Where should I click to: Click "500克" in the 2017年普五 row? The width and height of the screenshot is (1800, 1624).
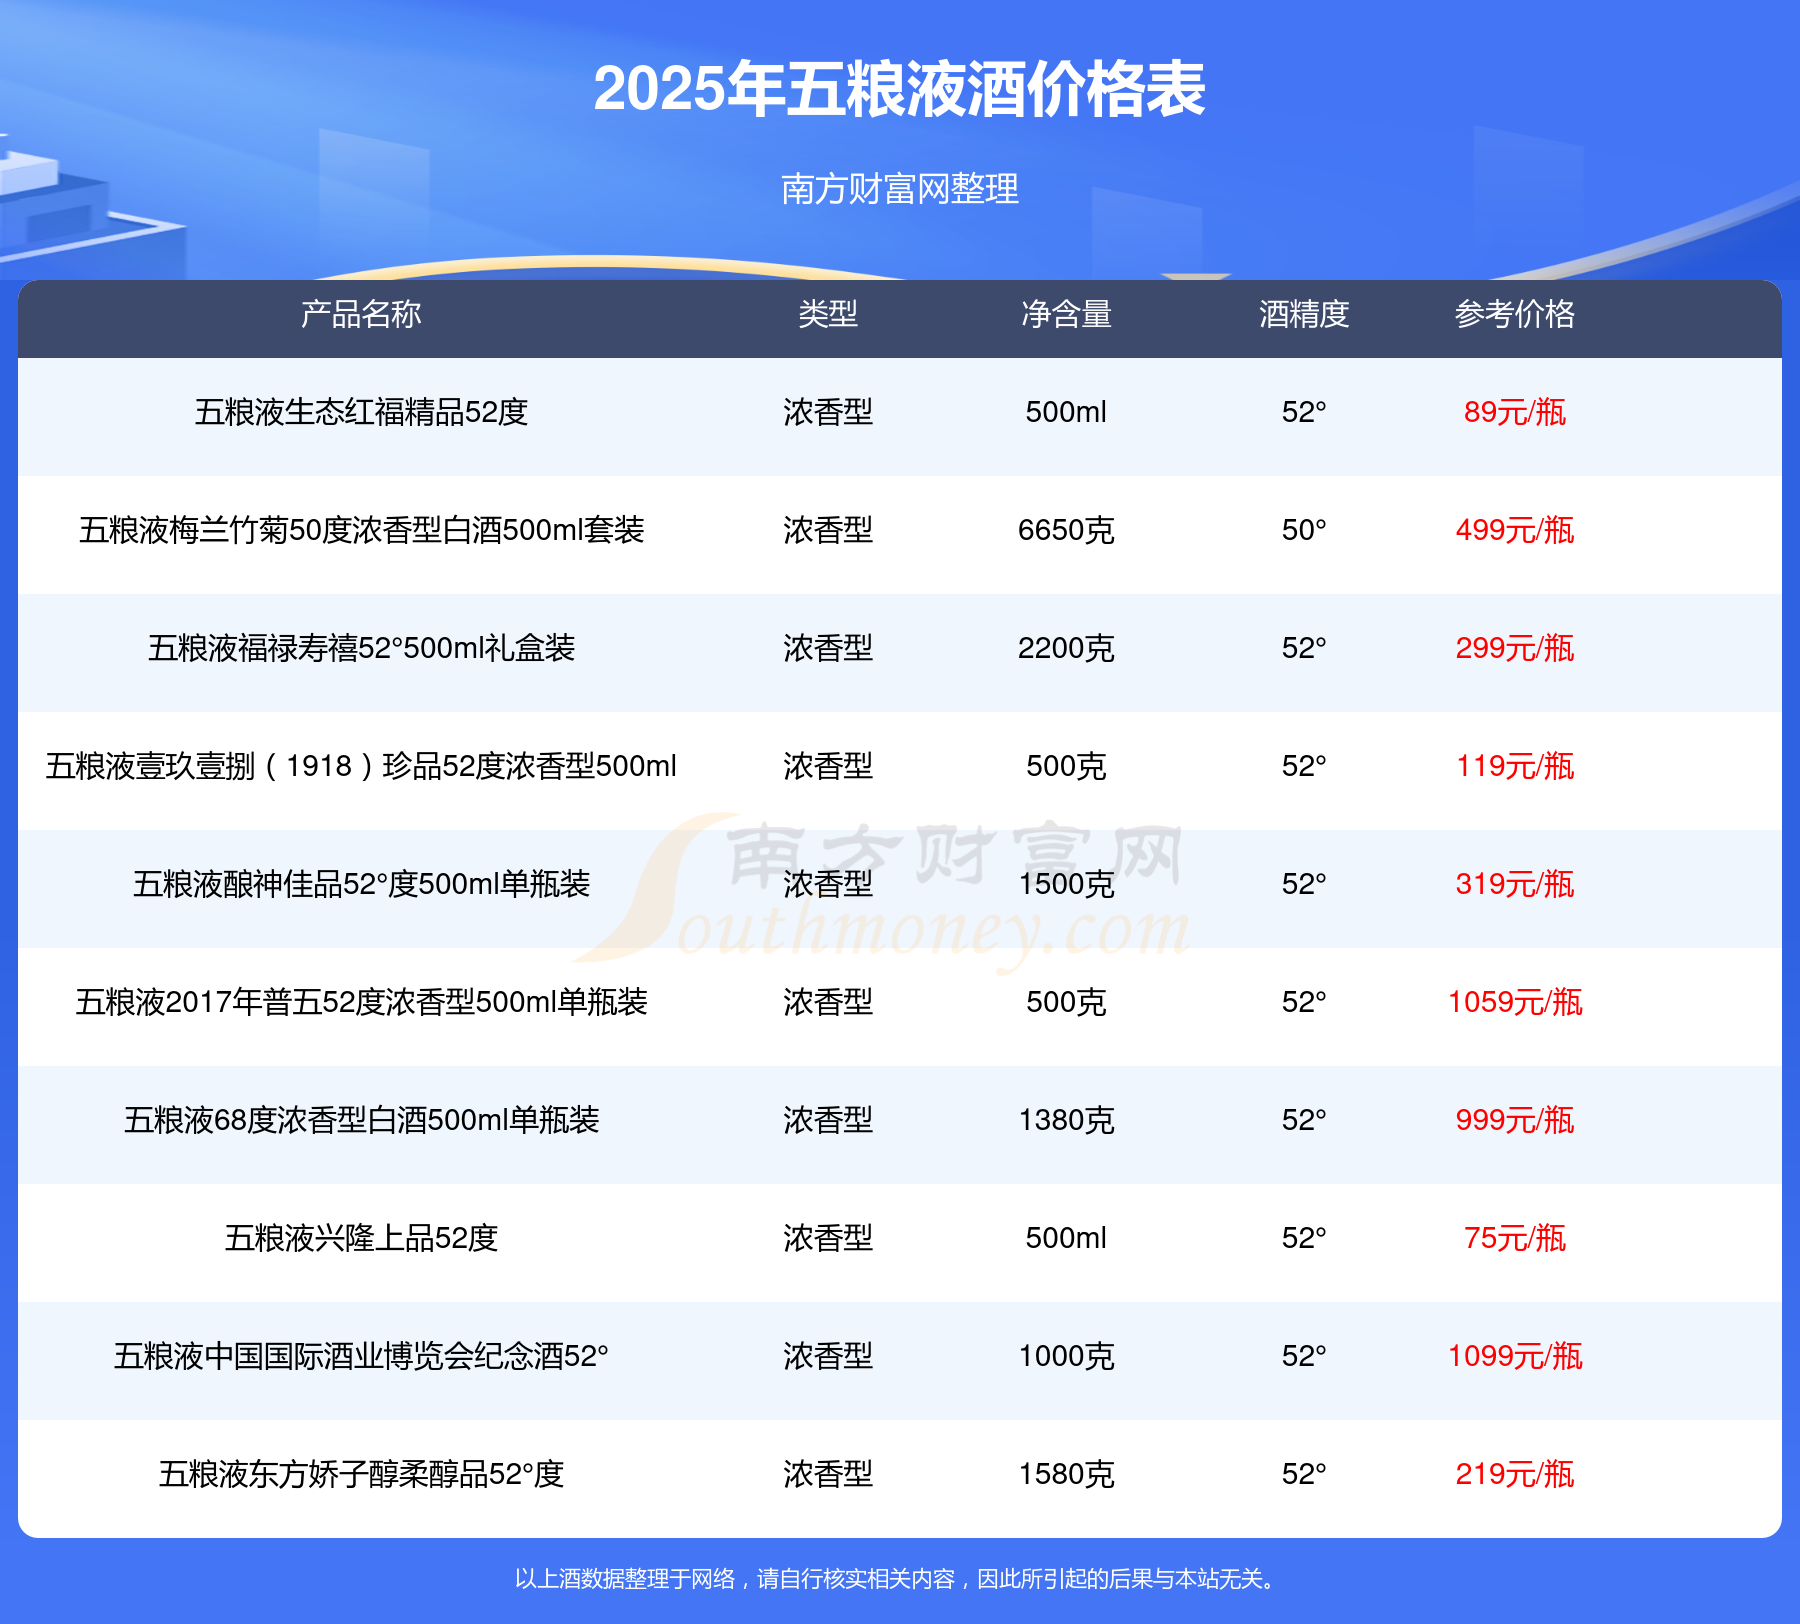point(1066,1002)
